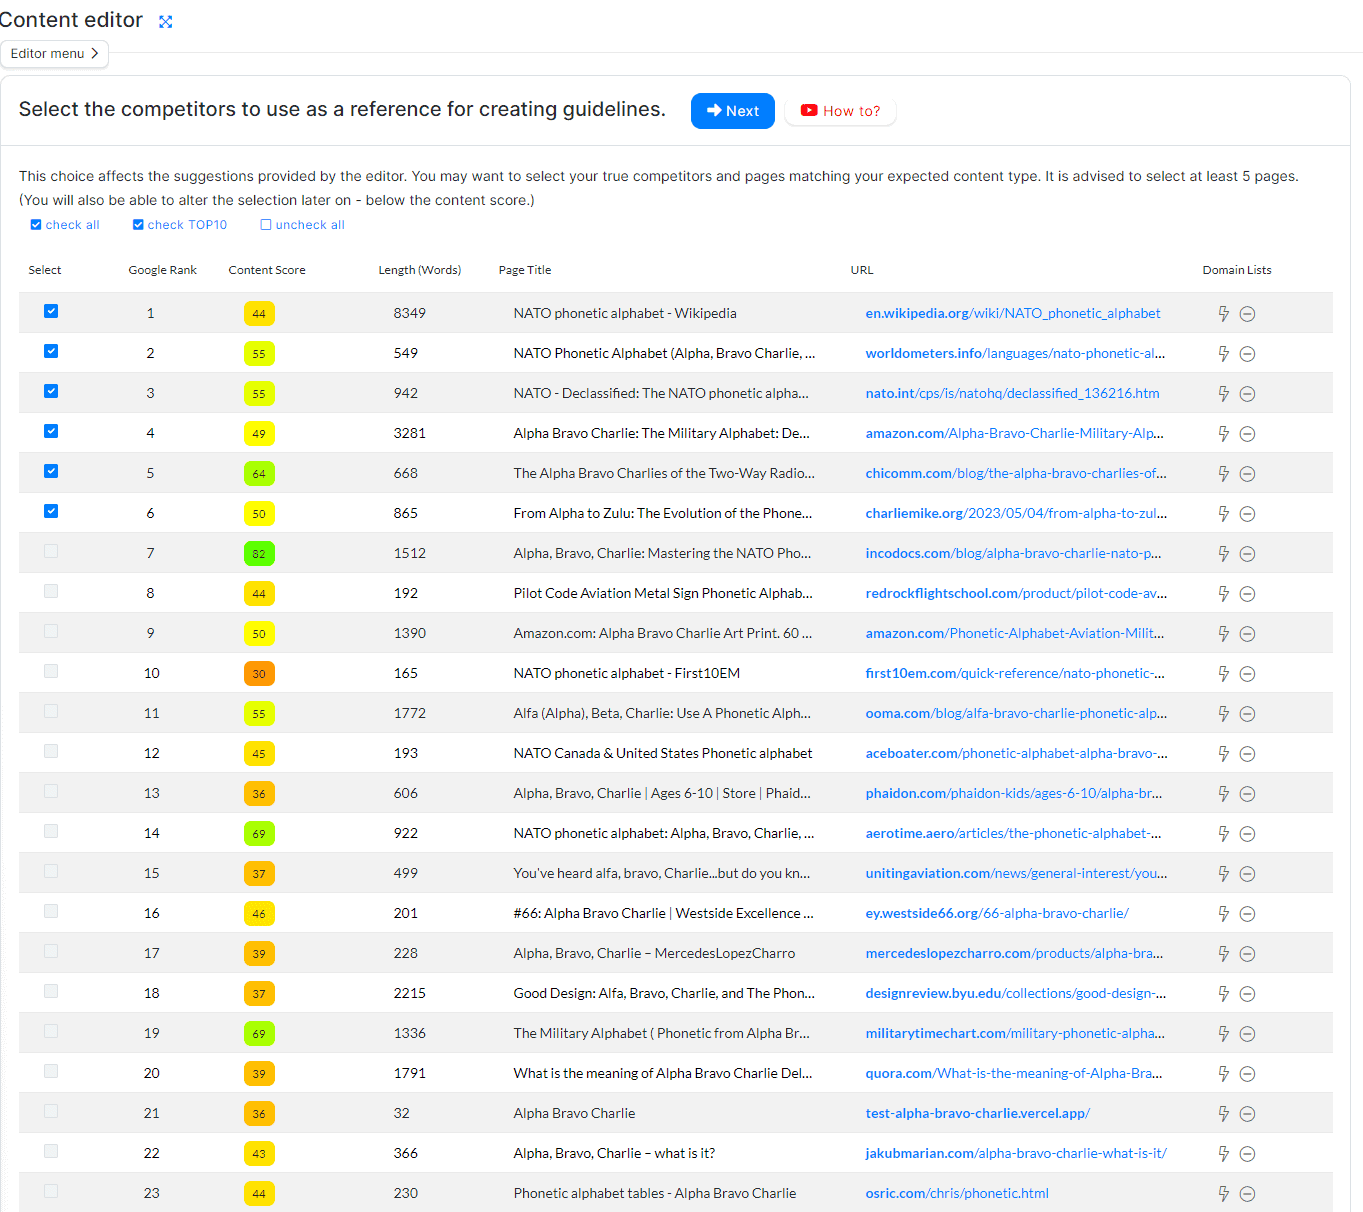Image resolution: width=1363 pixels, height=1212 pixels.
Task: Click the green 82 content score badge
Action: pos(259,554)
